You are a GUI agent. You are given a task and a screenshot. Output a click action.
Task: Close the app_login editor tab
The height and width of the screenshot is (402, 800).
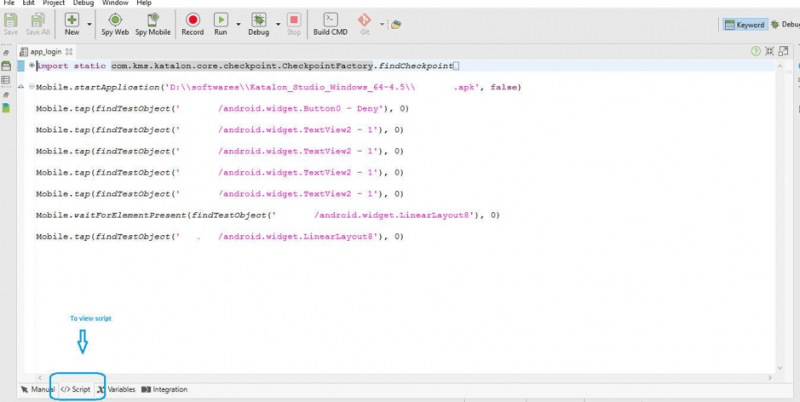coord(70,50)
